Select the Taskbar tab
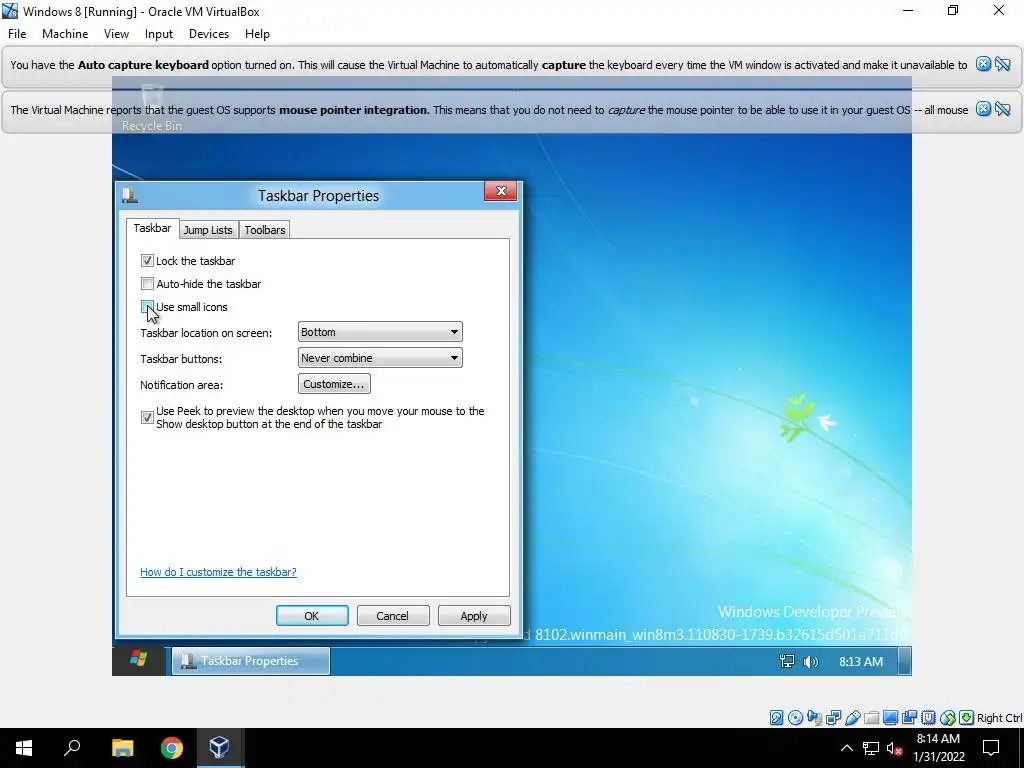The height and width of the screenshot is (768, 1024). pyautogui.click(x=152, y=228)
